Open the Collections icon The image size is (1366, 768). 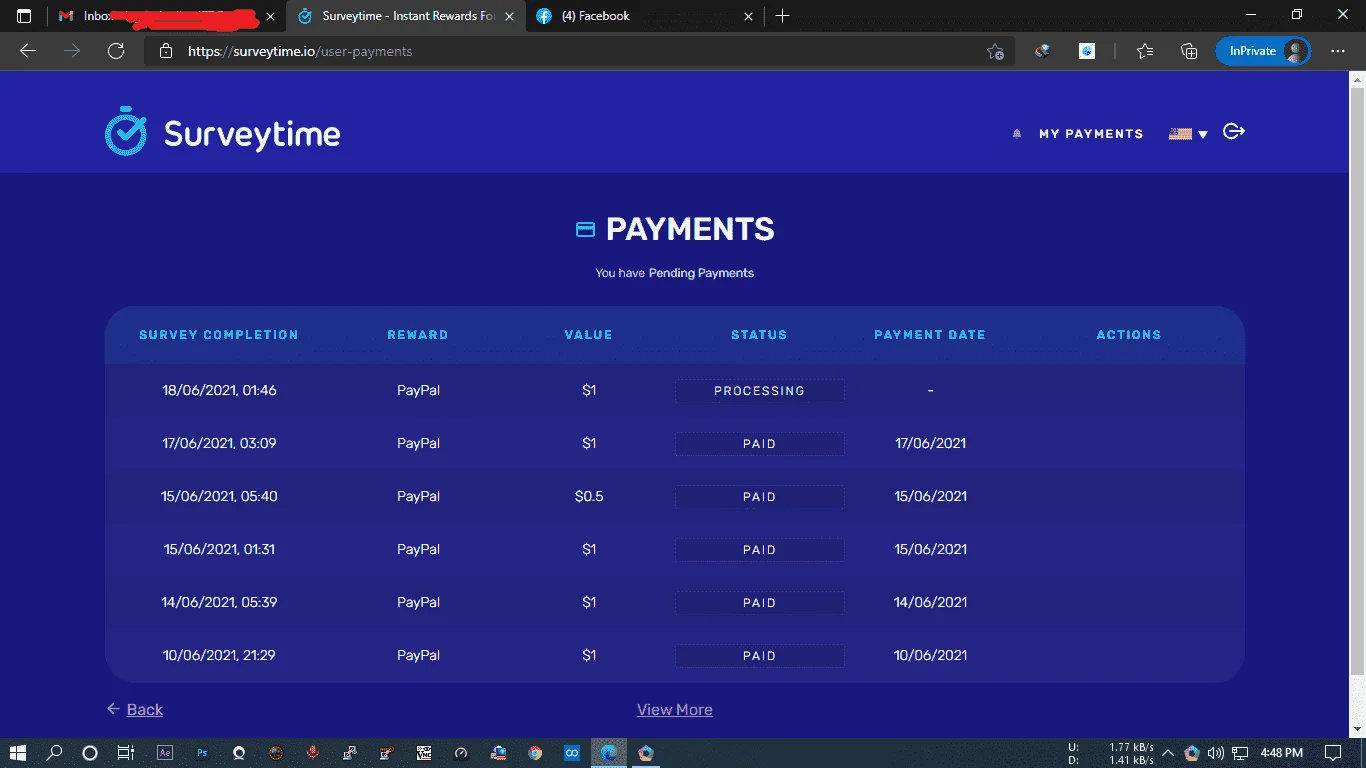click(1189, 51)
